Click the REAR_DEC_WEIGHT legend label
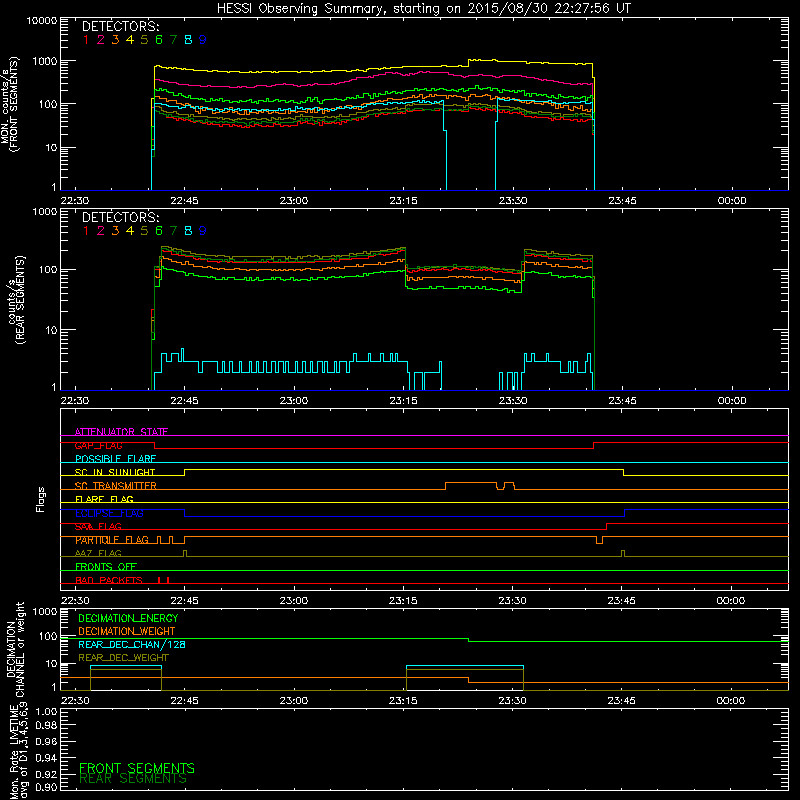This screenshot has width=800, height=800. (123, 658)
